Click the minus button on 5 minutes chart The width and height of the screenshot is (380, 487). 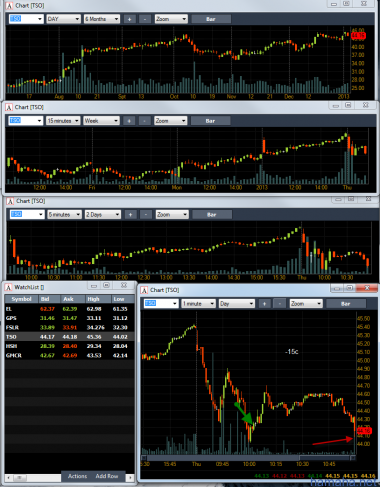[x=146, y=215]
